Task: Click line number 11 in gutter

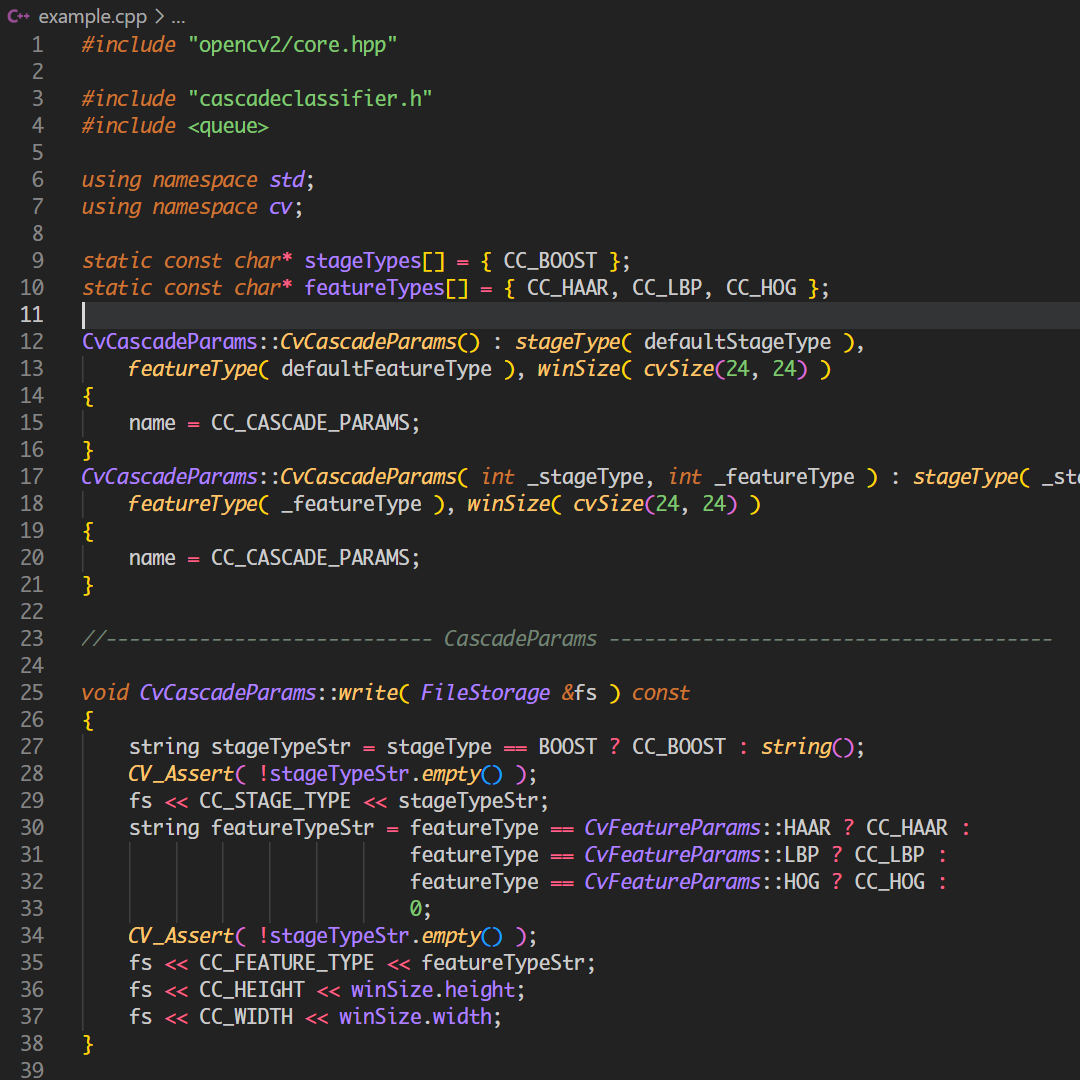Action: pyautogui.click(x=32, y=315)
